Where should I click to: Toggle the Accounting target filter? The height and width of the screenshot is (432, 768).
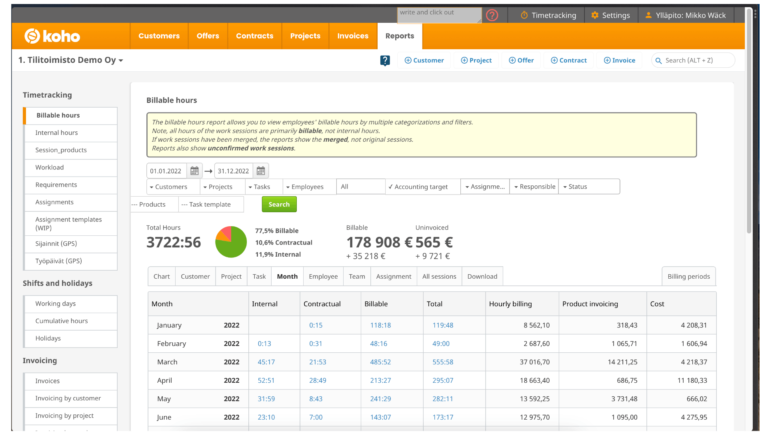click(422, 186)
